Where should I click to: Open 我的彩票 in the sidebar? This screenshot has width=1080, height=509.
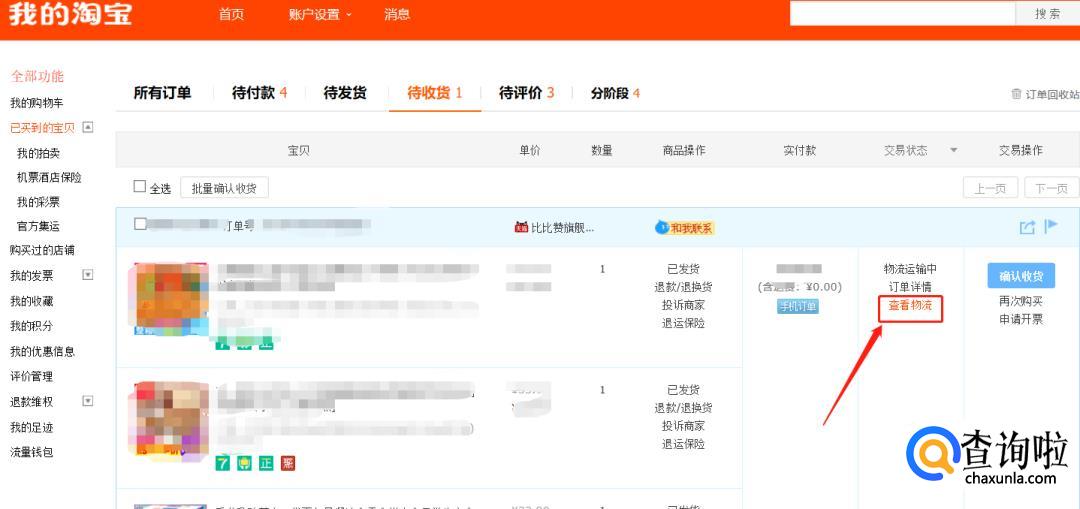[38, 202]
